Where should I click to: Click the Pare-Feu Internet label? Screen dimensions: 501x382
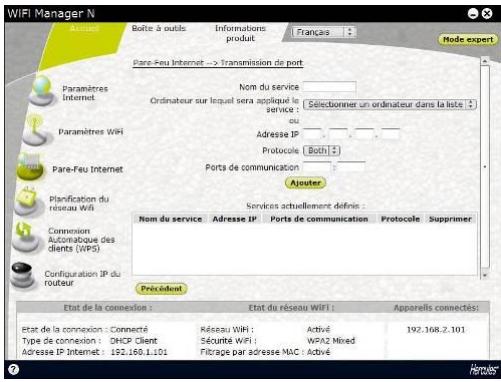[x=88, y=169]
